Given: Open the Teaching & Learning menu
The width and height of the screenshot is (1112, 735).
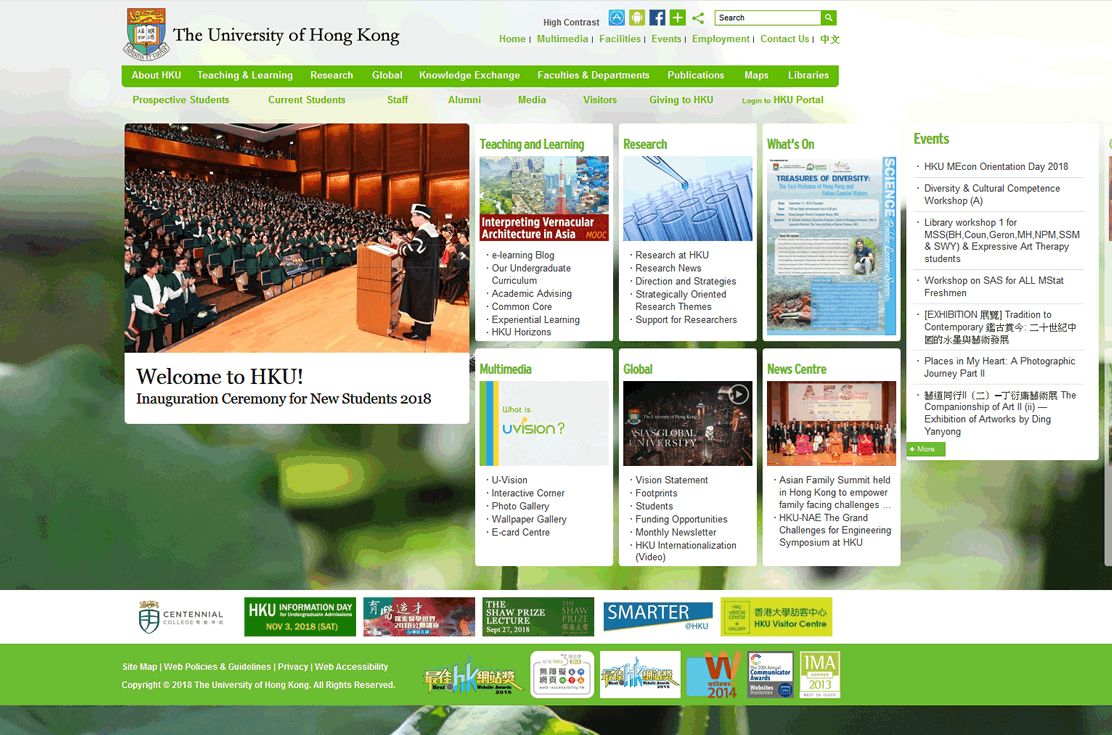Looking at the screenshot, I should [x=245, y=75].
